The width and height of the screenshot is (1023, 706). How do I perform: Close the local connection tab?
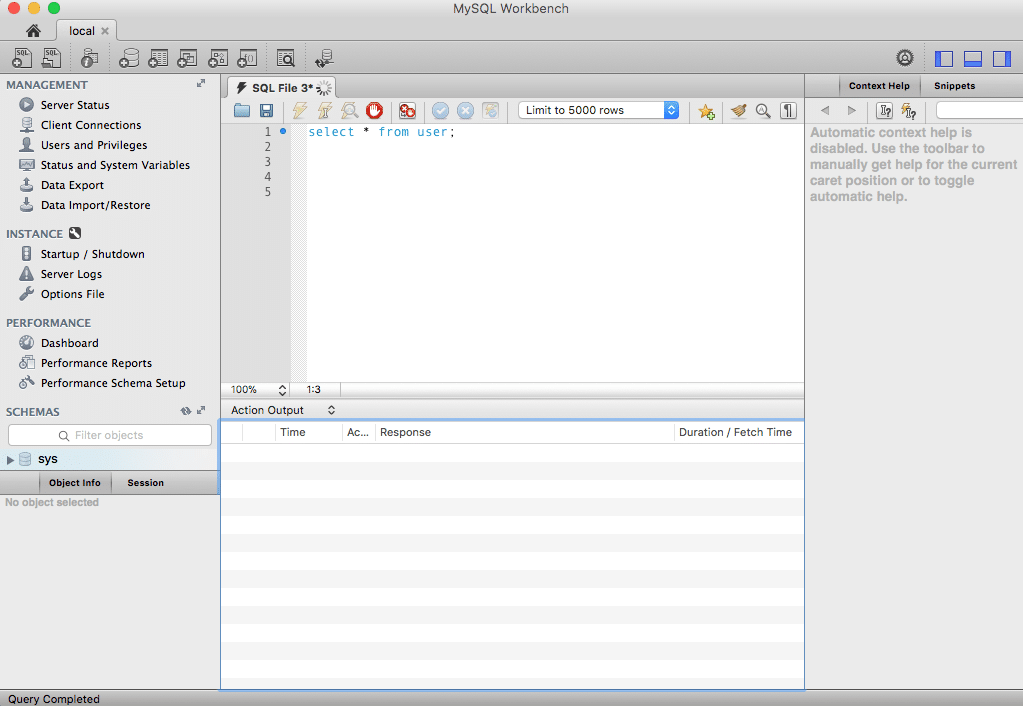(104, 31)
